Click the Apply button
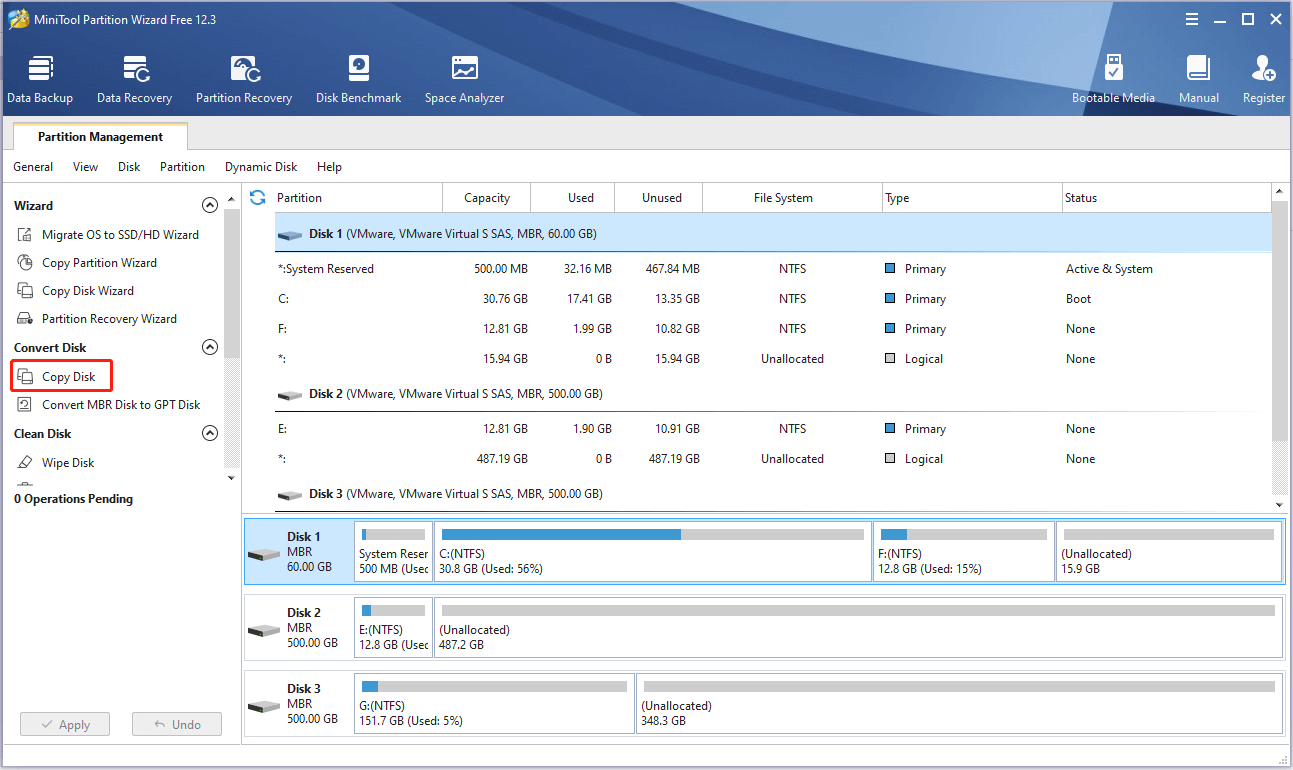This screenshot has height=770, width=1293. tap(65, 725)
